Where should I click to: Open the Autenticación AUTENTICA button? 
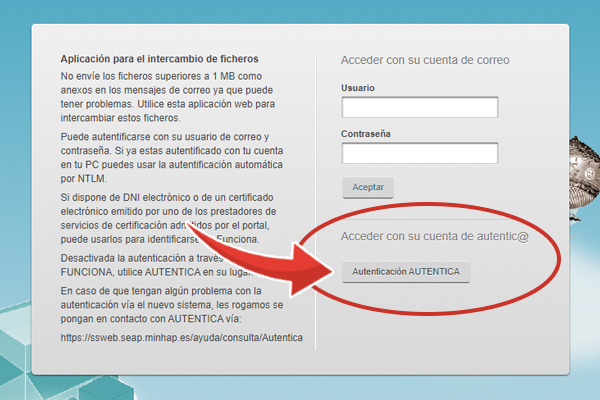coord(406,272)
